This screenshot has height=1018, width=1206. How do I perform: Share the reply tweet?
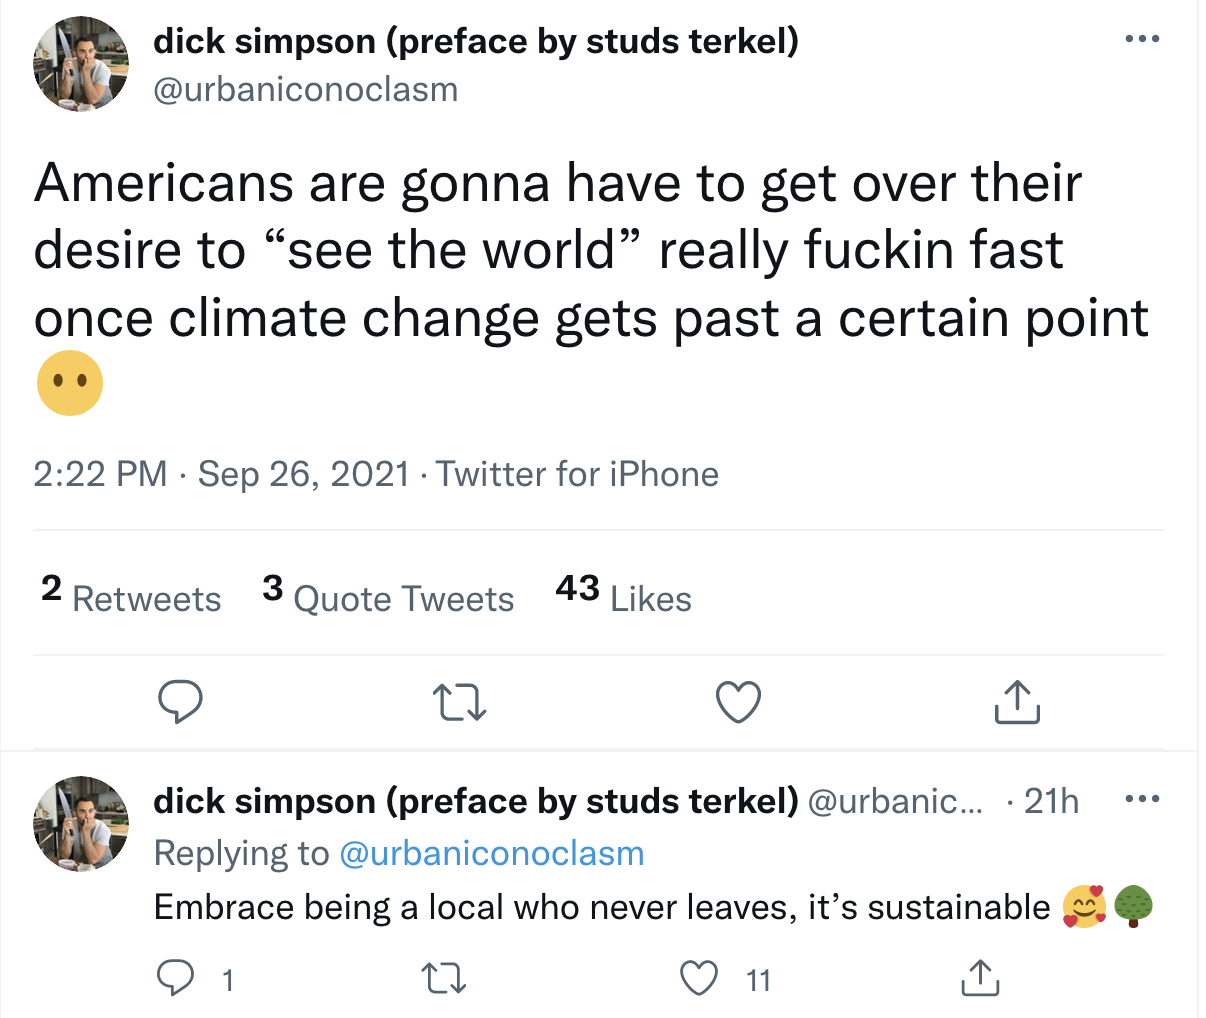tap(980, 978)
